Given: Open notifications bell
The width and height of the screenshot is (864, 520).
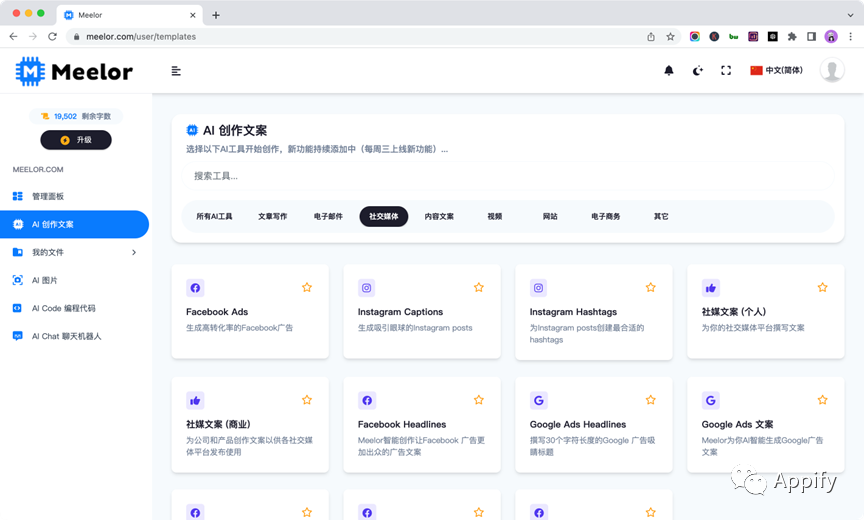Looking at the screenshot, I should tap(668, 71).
